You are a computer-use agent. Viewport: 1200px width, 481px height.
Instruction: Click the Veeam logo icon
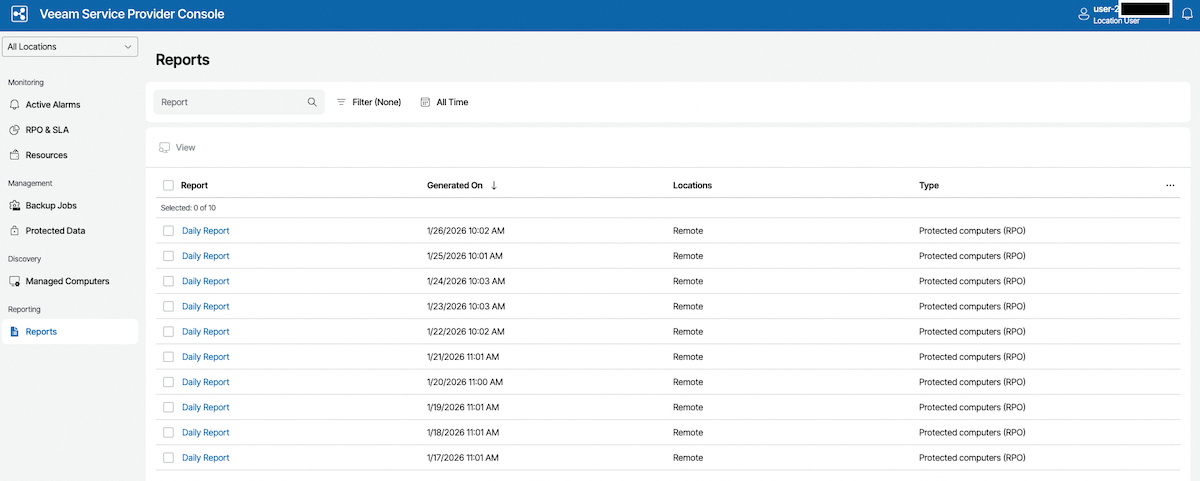pos(19,15)
